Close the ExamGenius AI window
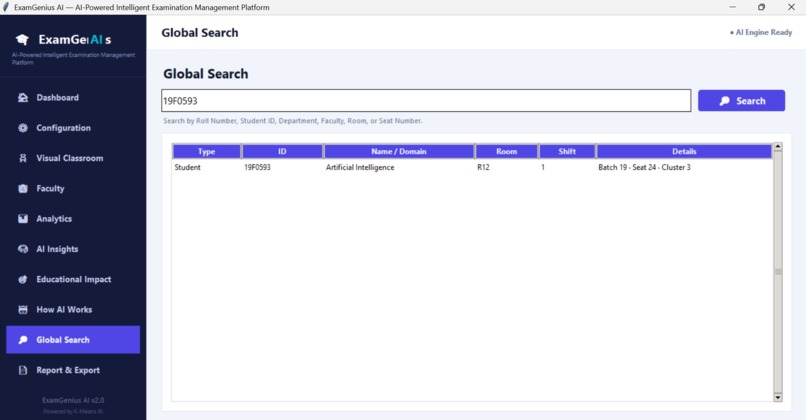The height and width of the screenshot is (420, 806). tap(791, 7)
